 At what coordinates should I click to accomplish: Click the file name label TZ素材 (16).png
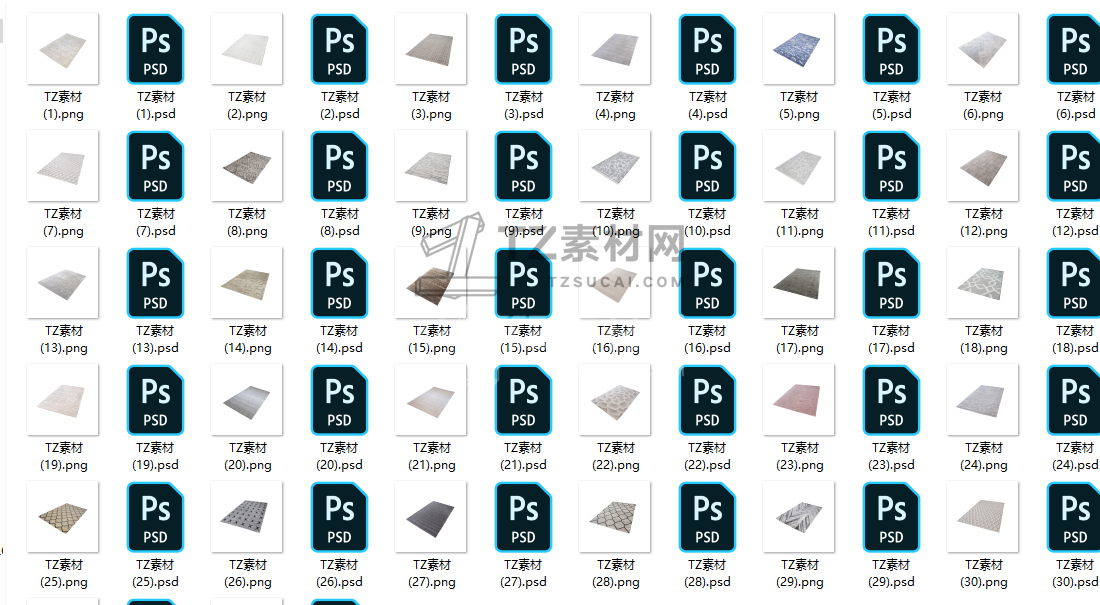[x=615, y=340]
